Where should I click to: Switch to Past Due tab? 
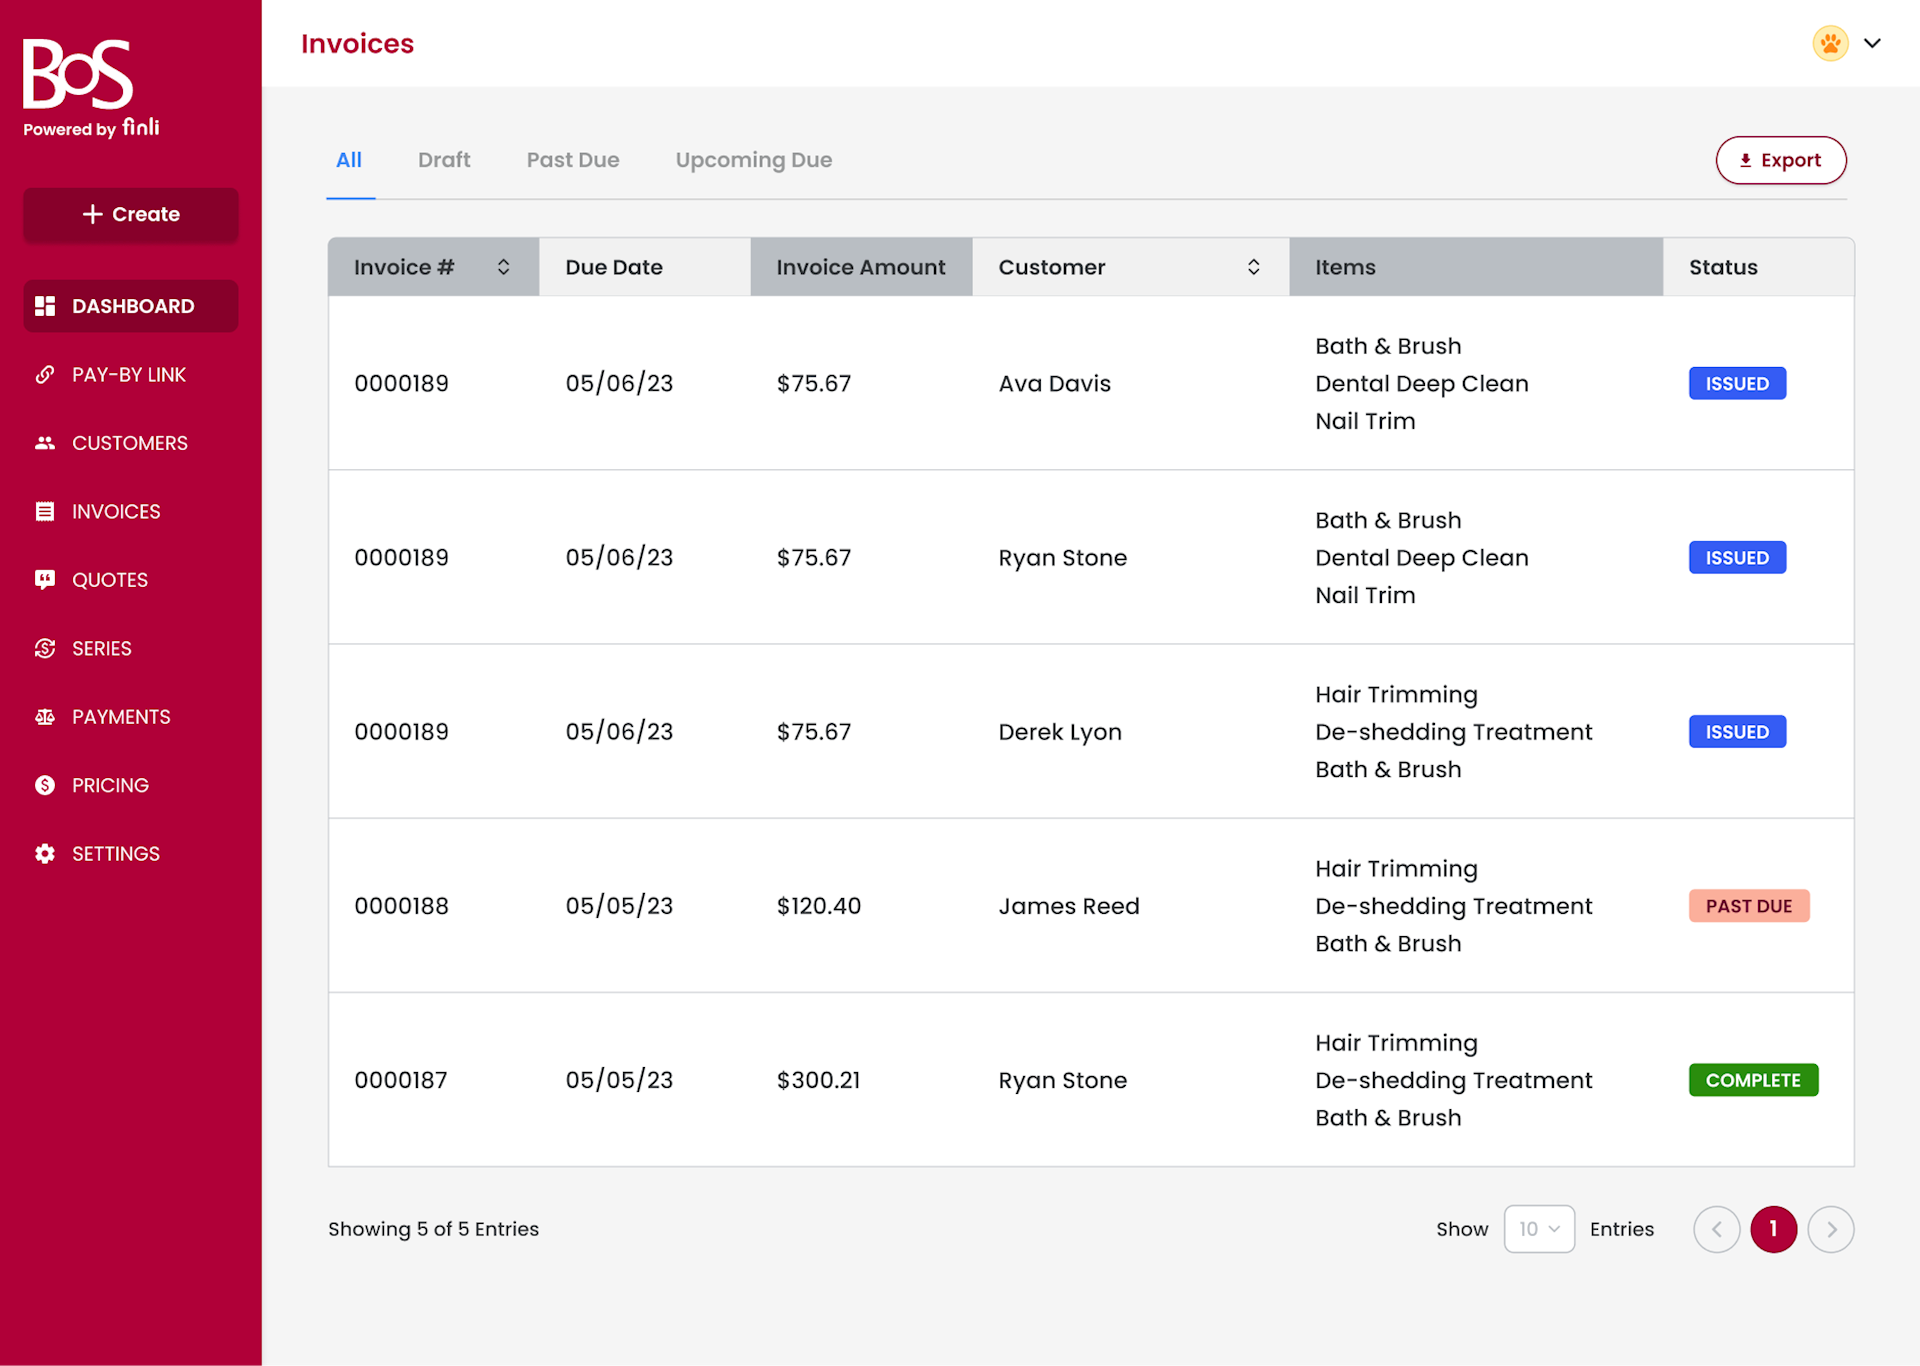point(573,160)
